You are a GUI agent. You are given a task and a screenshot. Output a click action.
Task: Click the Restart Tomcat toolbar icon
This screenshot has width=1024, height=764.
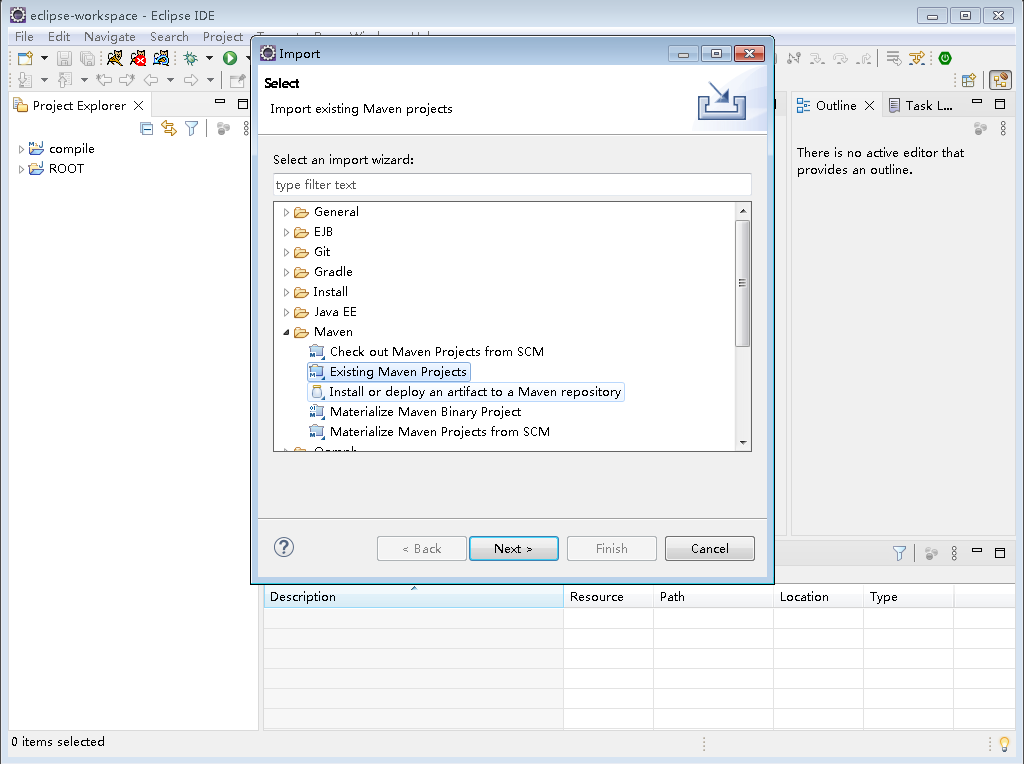coord(161,58)
